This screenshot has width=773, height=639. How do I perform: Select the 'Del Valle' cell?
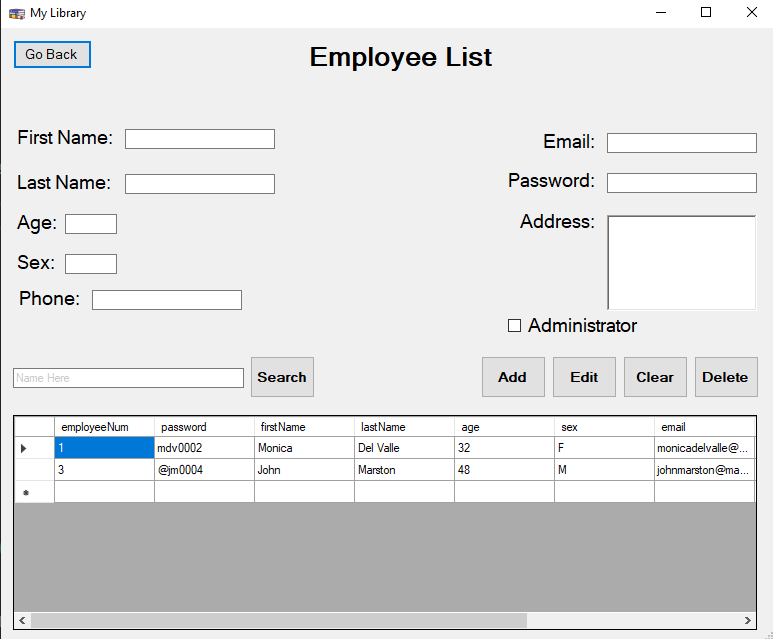[x=404, y=448]
